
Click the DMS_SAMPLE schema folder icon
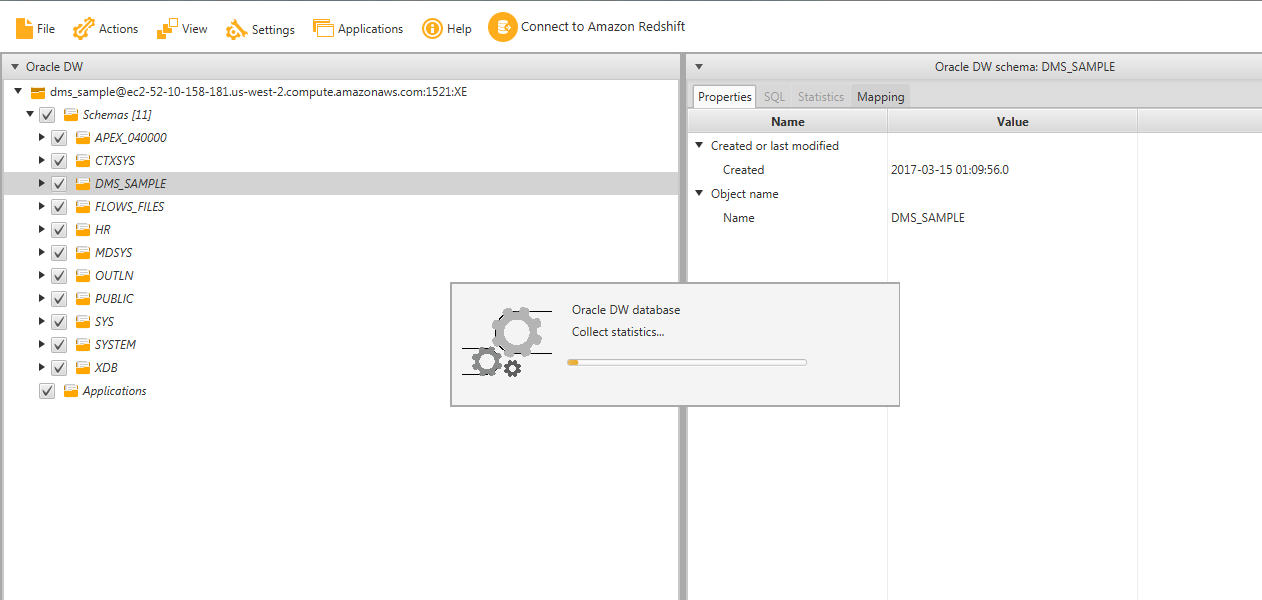pyautogui.click(x=83, y=184)
